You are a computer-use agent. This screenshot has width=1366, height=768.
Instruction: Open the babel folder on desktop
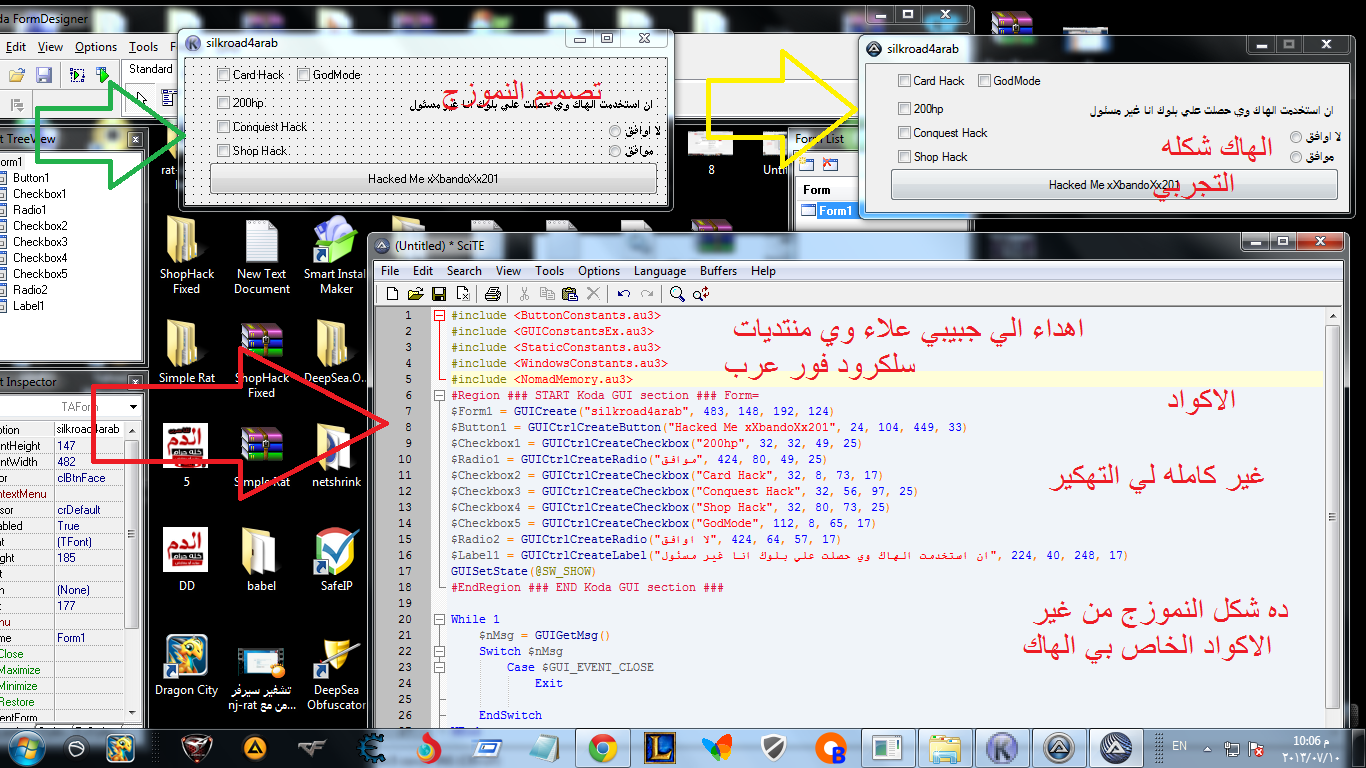point(261,560)
